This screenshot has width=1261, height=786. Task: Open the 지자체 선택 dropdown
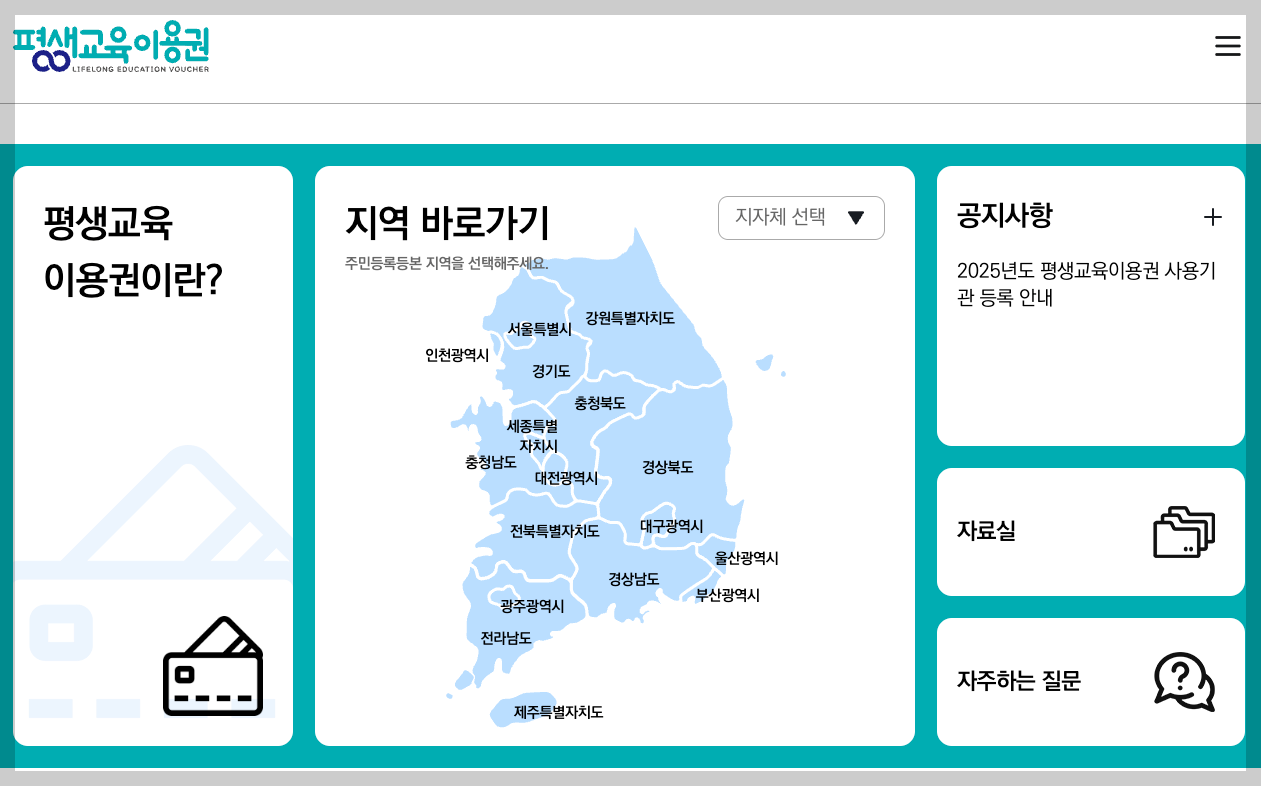click(800, 218)
